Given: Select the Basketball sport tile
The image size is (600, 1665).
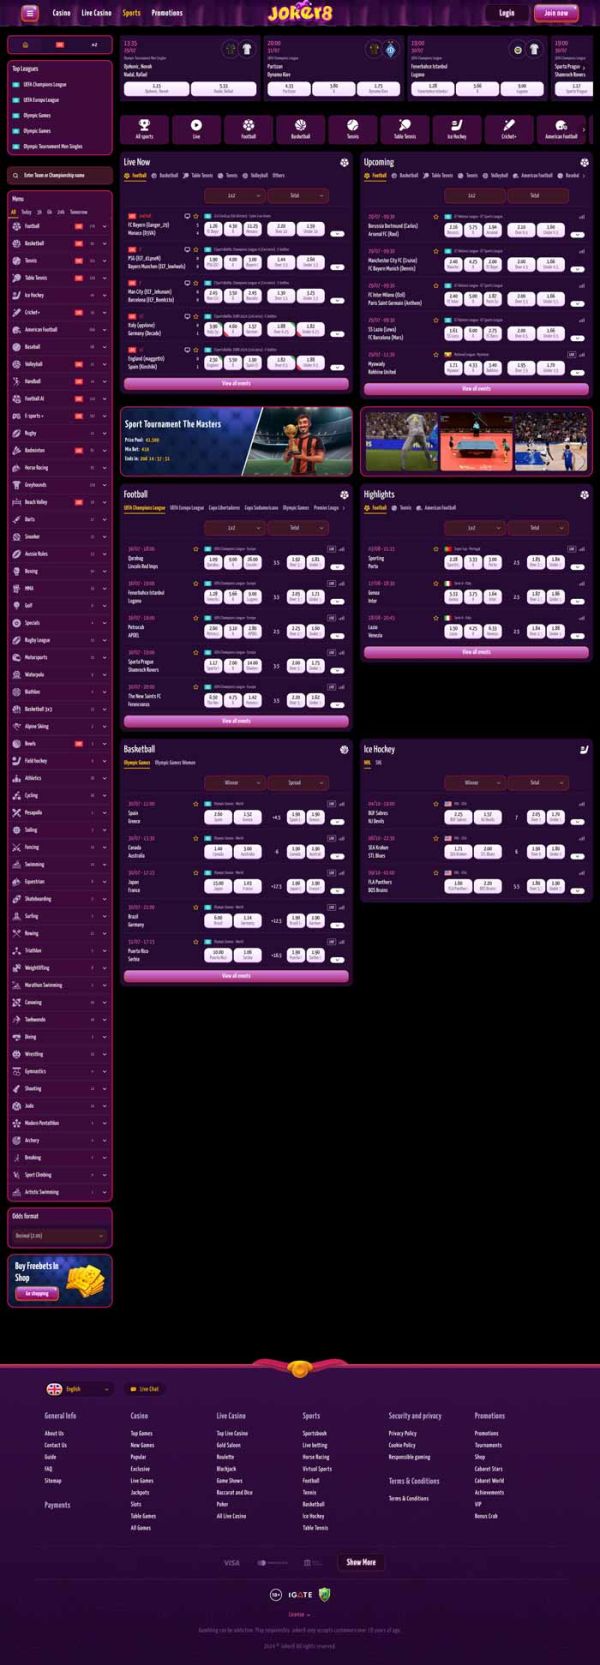Looking at the screenshot, I should [300, 130].
